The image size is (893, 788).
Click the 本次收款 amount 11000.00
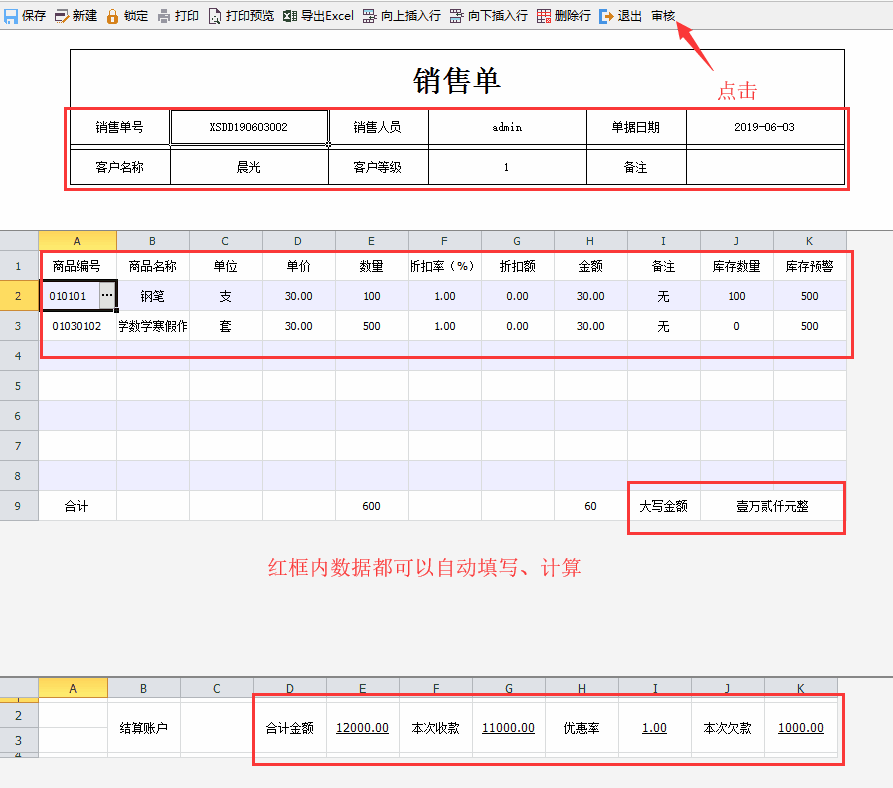click(x=508, y=728)
